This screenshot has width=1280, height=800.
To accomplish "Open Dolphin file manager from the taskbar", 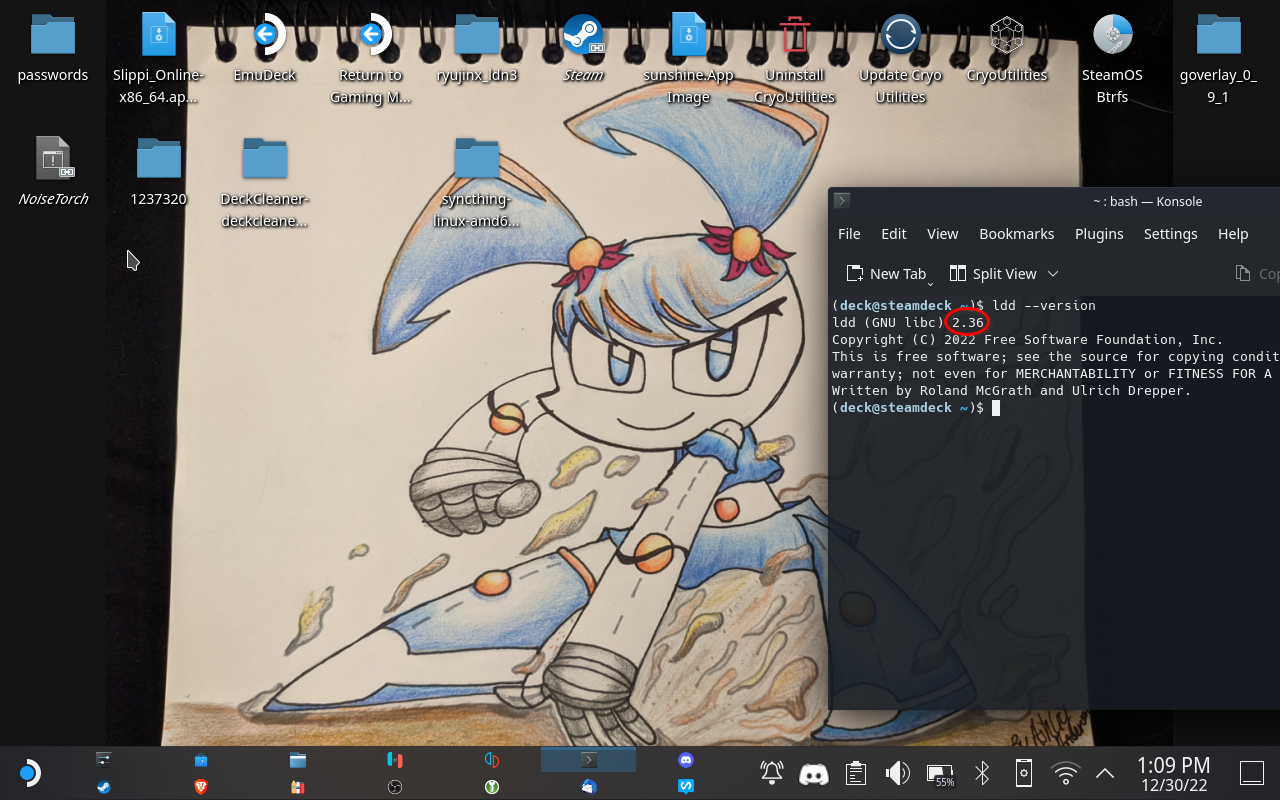I will point(297,760).
